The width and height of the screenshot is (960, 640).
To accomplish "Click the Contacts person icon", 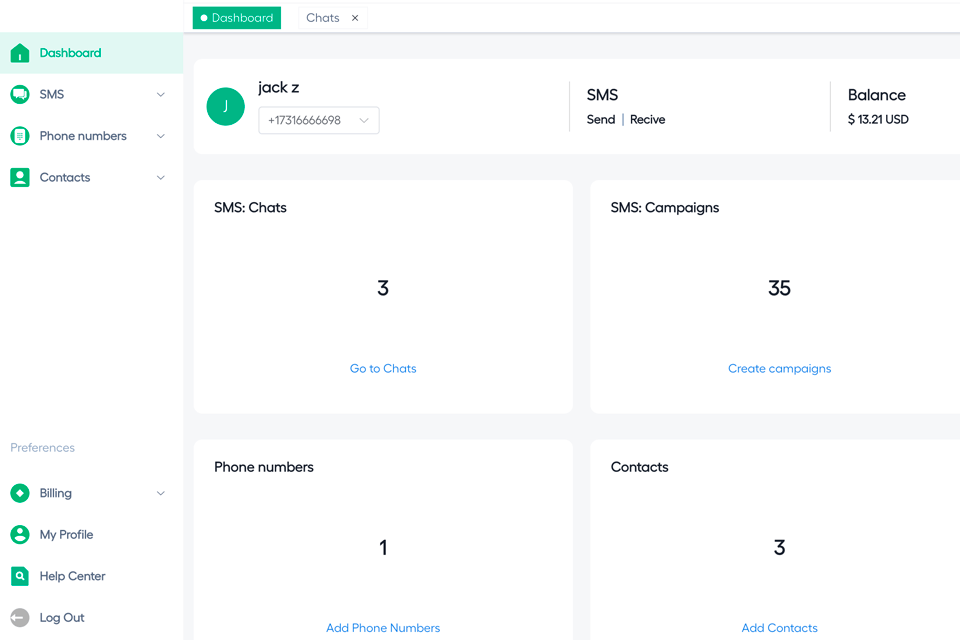I will (x=20, y=178).
